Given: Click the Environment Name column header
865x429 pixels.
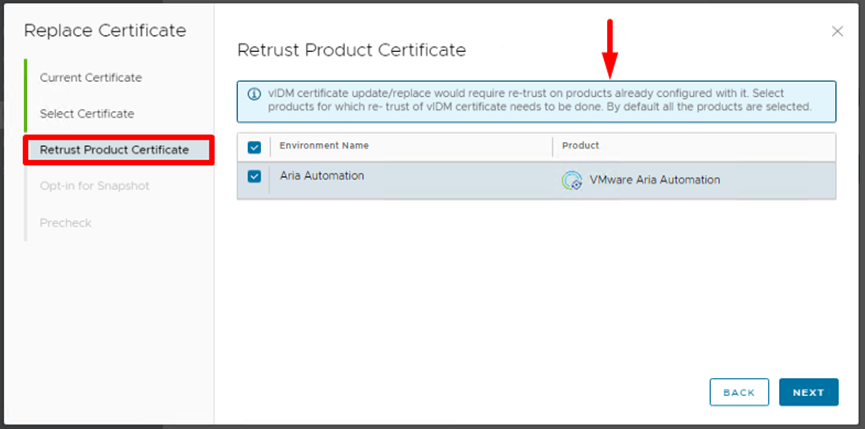Looking at the screenshot, I should coord(324,146).
